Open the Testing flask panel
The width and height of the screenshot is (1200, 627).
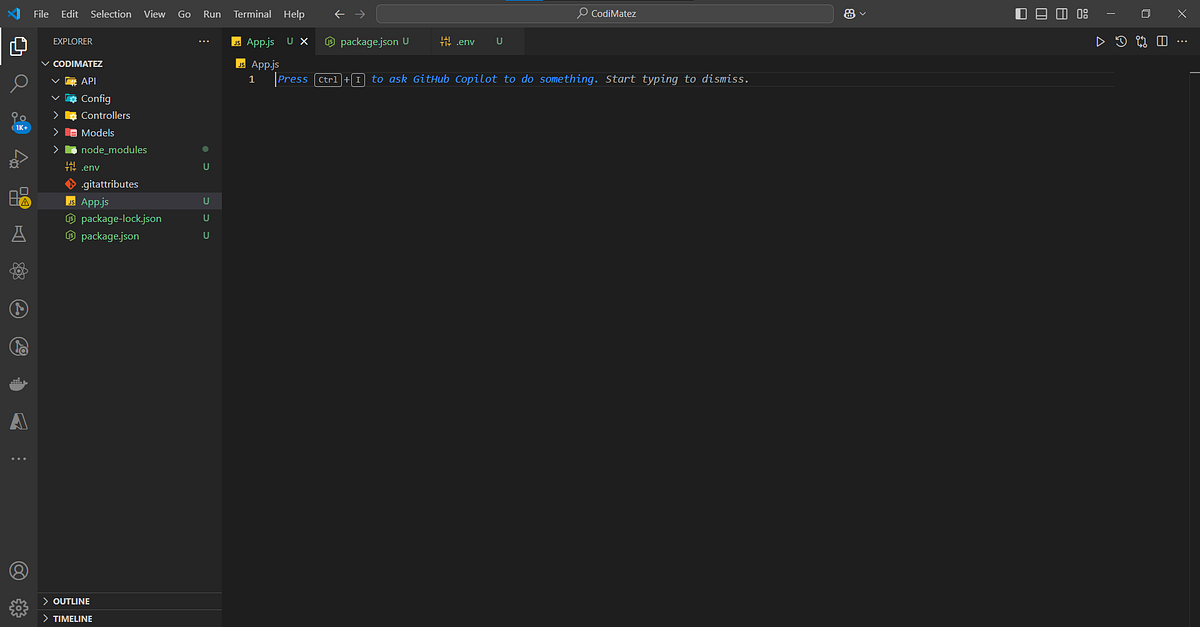click(18, 233)
